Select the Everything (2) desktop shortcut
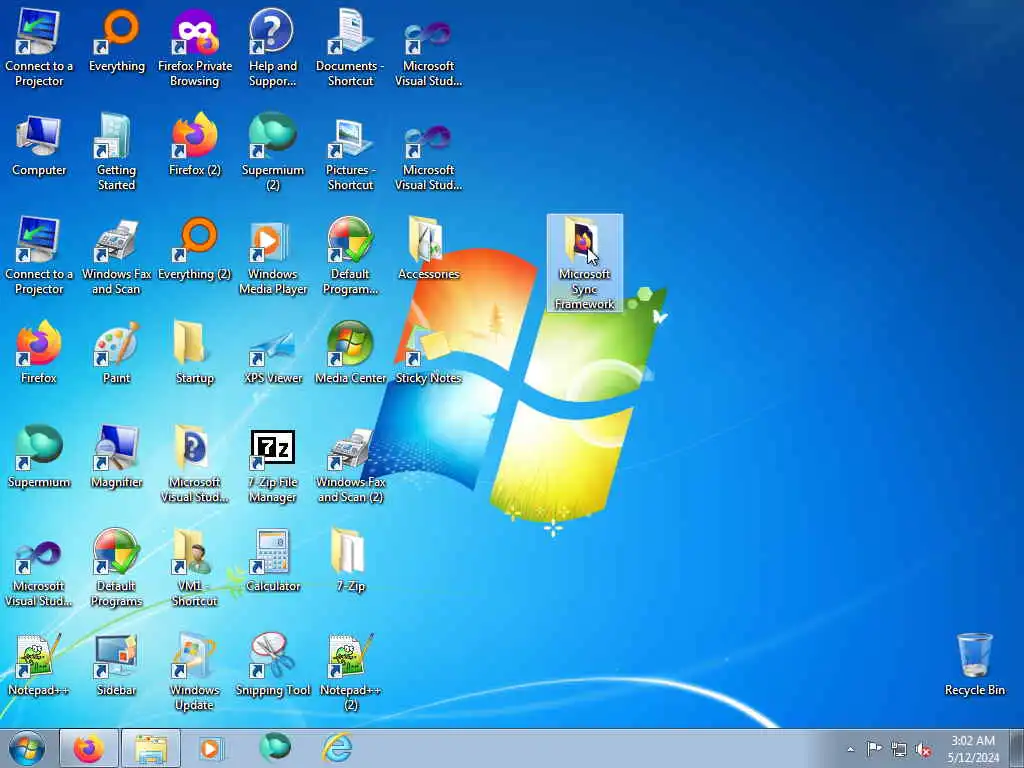The image size is (1024, 768). click(x=195, y=249)
